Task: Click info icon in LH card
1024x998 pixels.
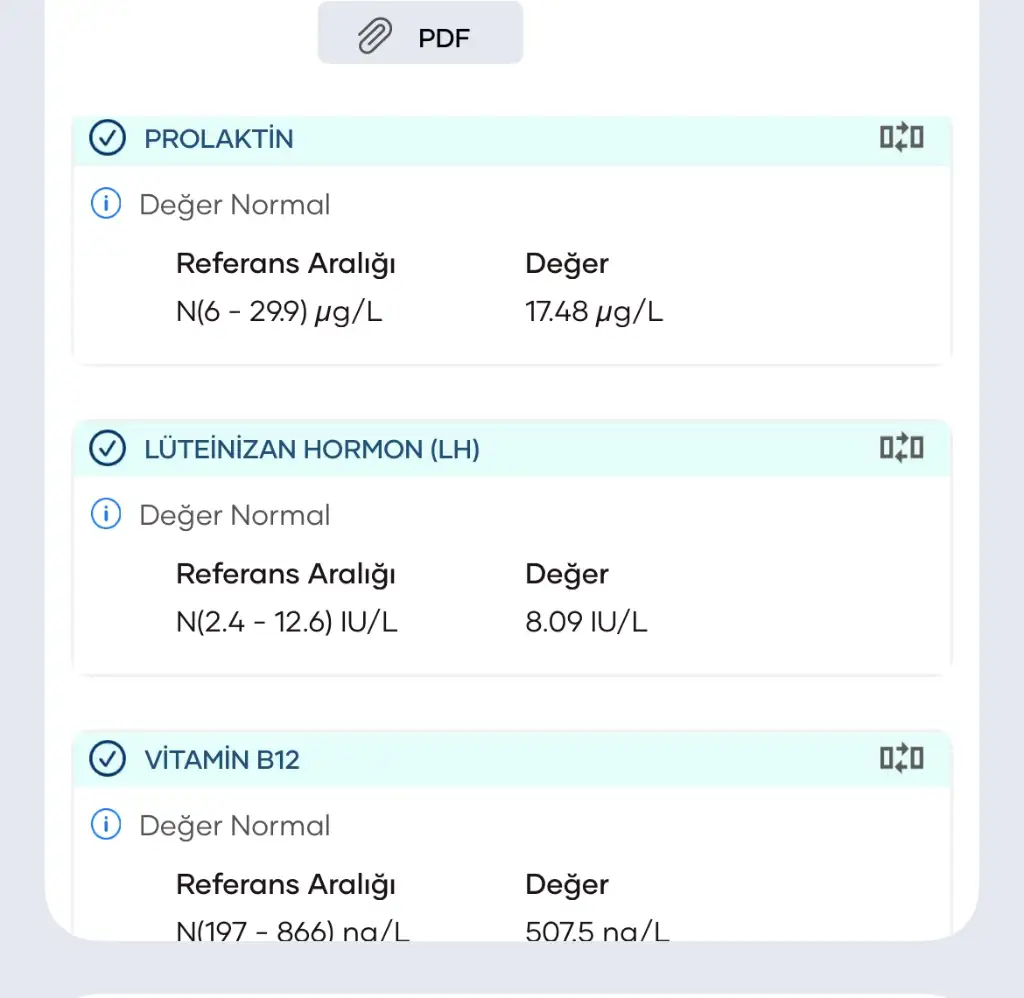Action: point(105,515)
